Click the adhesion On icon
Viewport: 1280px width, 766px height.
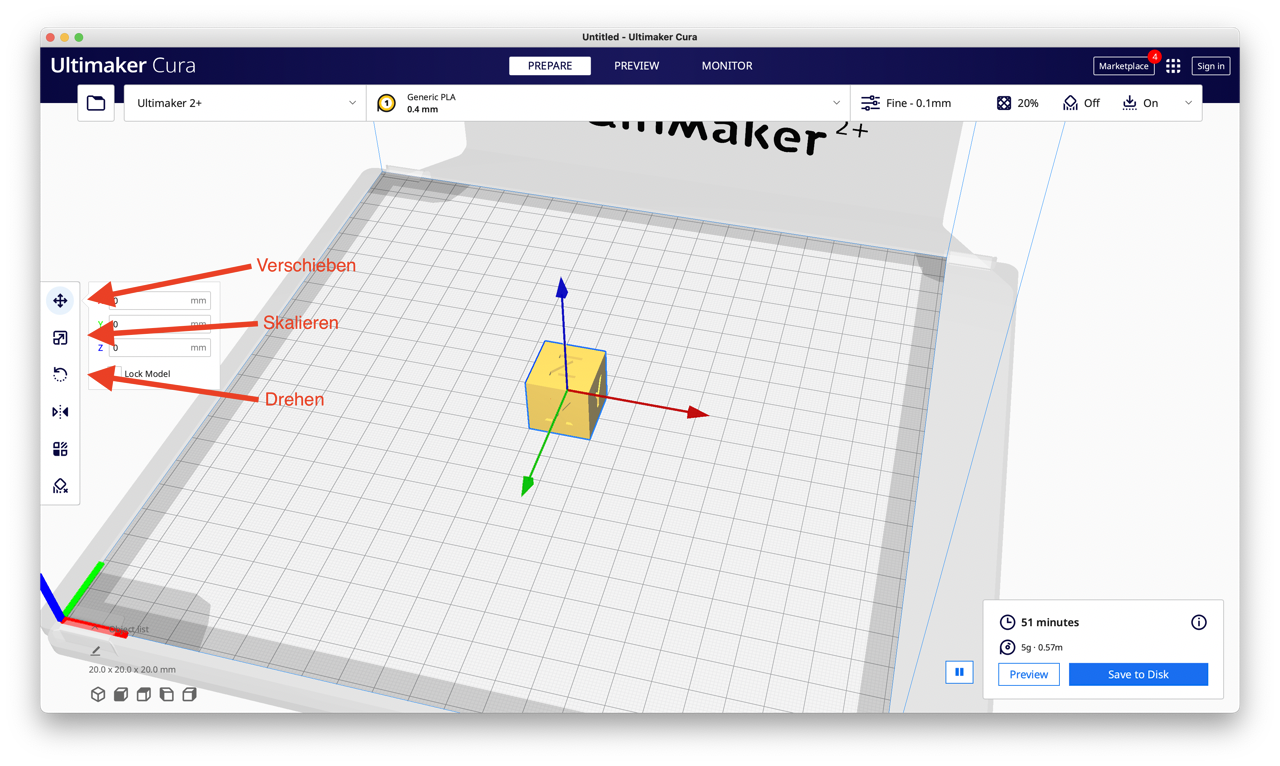pos(1129,103)
